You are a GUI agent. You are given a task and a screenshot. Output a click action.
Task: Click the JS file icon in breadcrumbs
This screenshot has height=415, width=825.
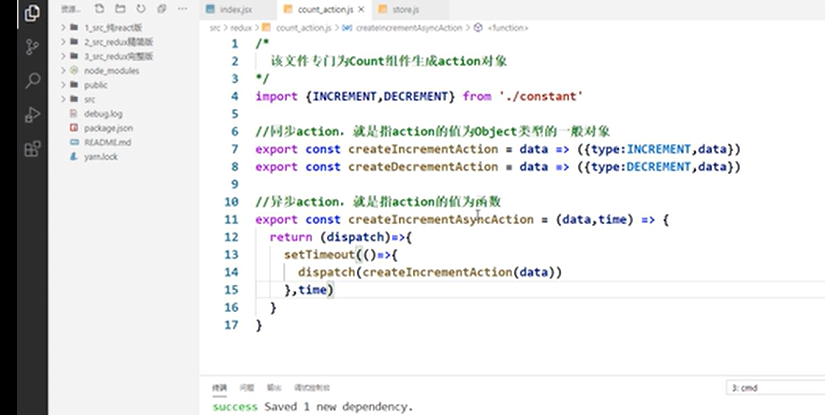266,28
